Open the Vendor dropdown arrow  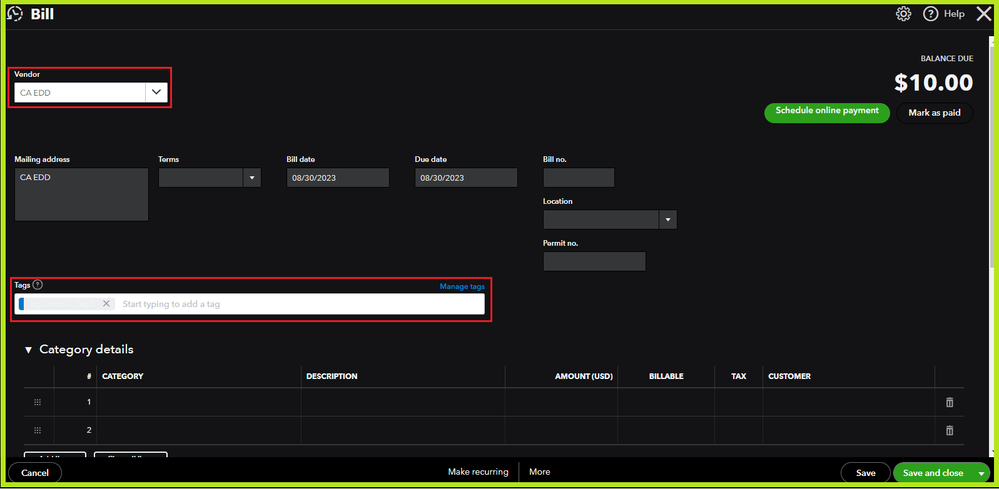tap(156, 92)
